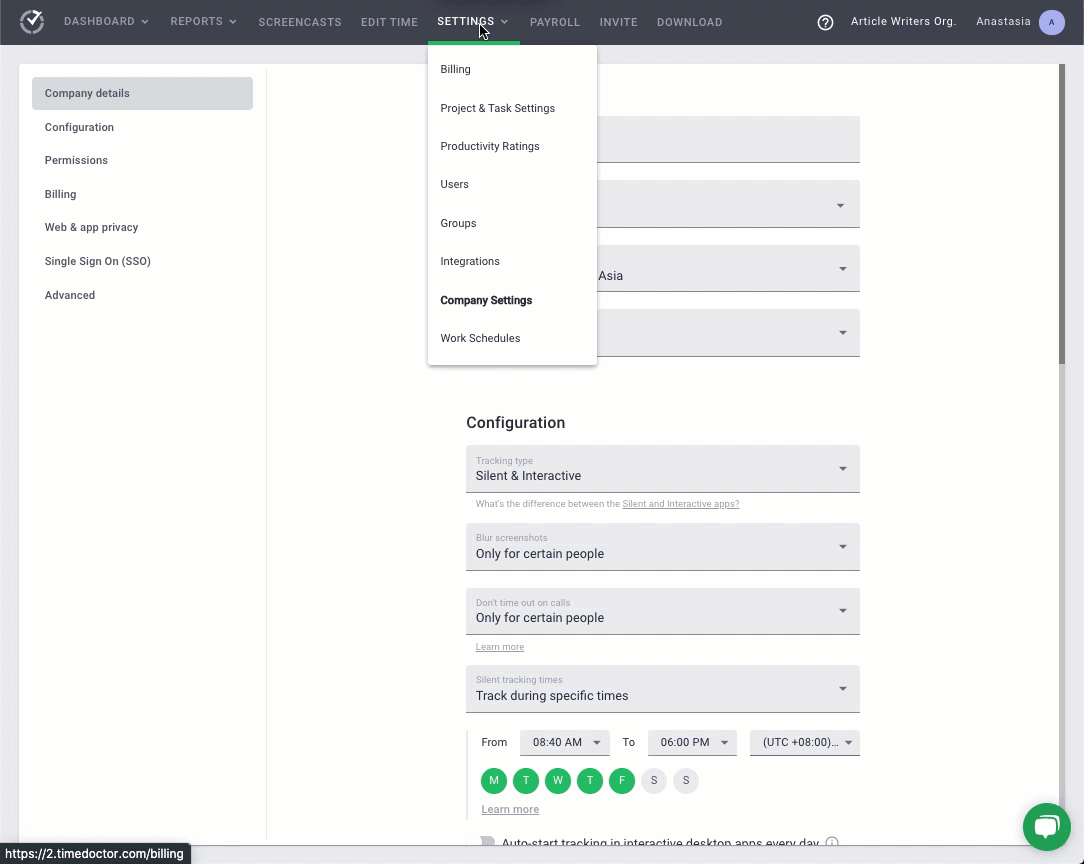Image resolution: width=1084 pixels, height=864 pixels.
Task: Toggle Auto-start tracking switch
Action: pos(487,843)
